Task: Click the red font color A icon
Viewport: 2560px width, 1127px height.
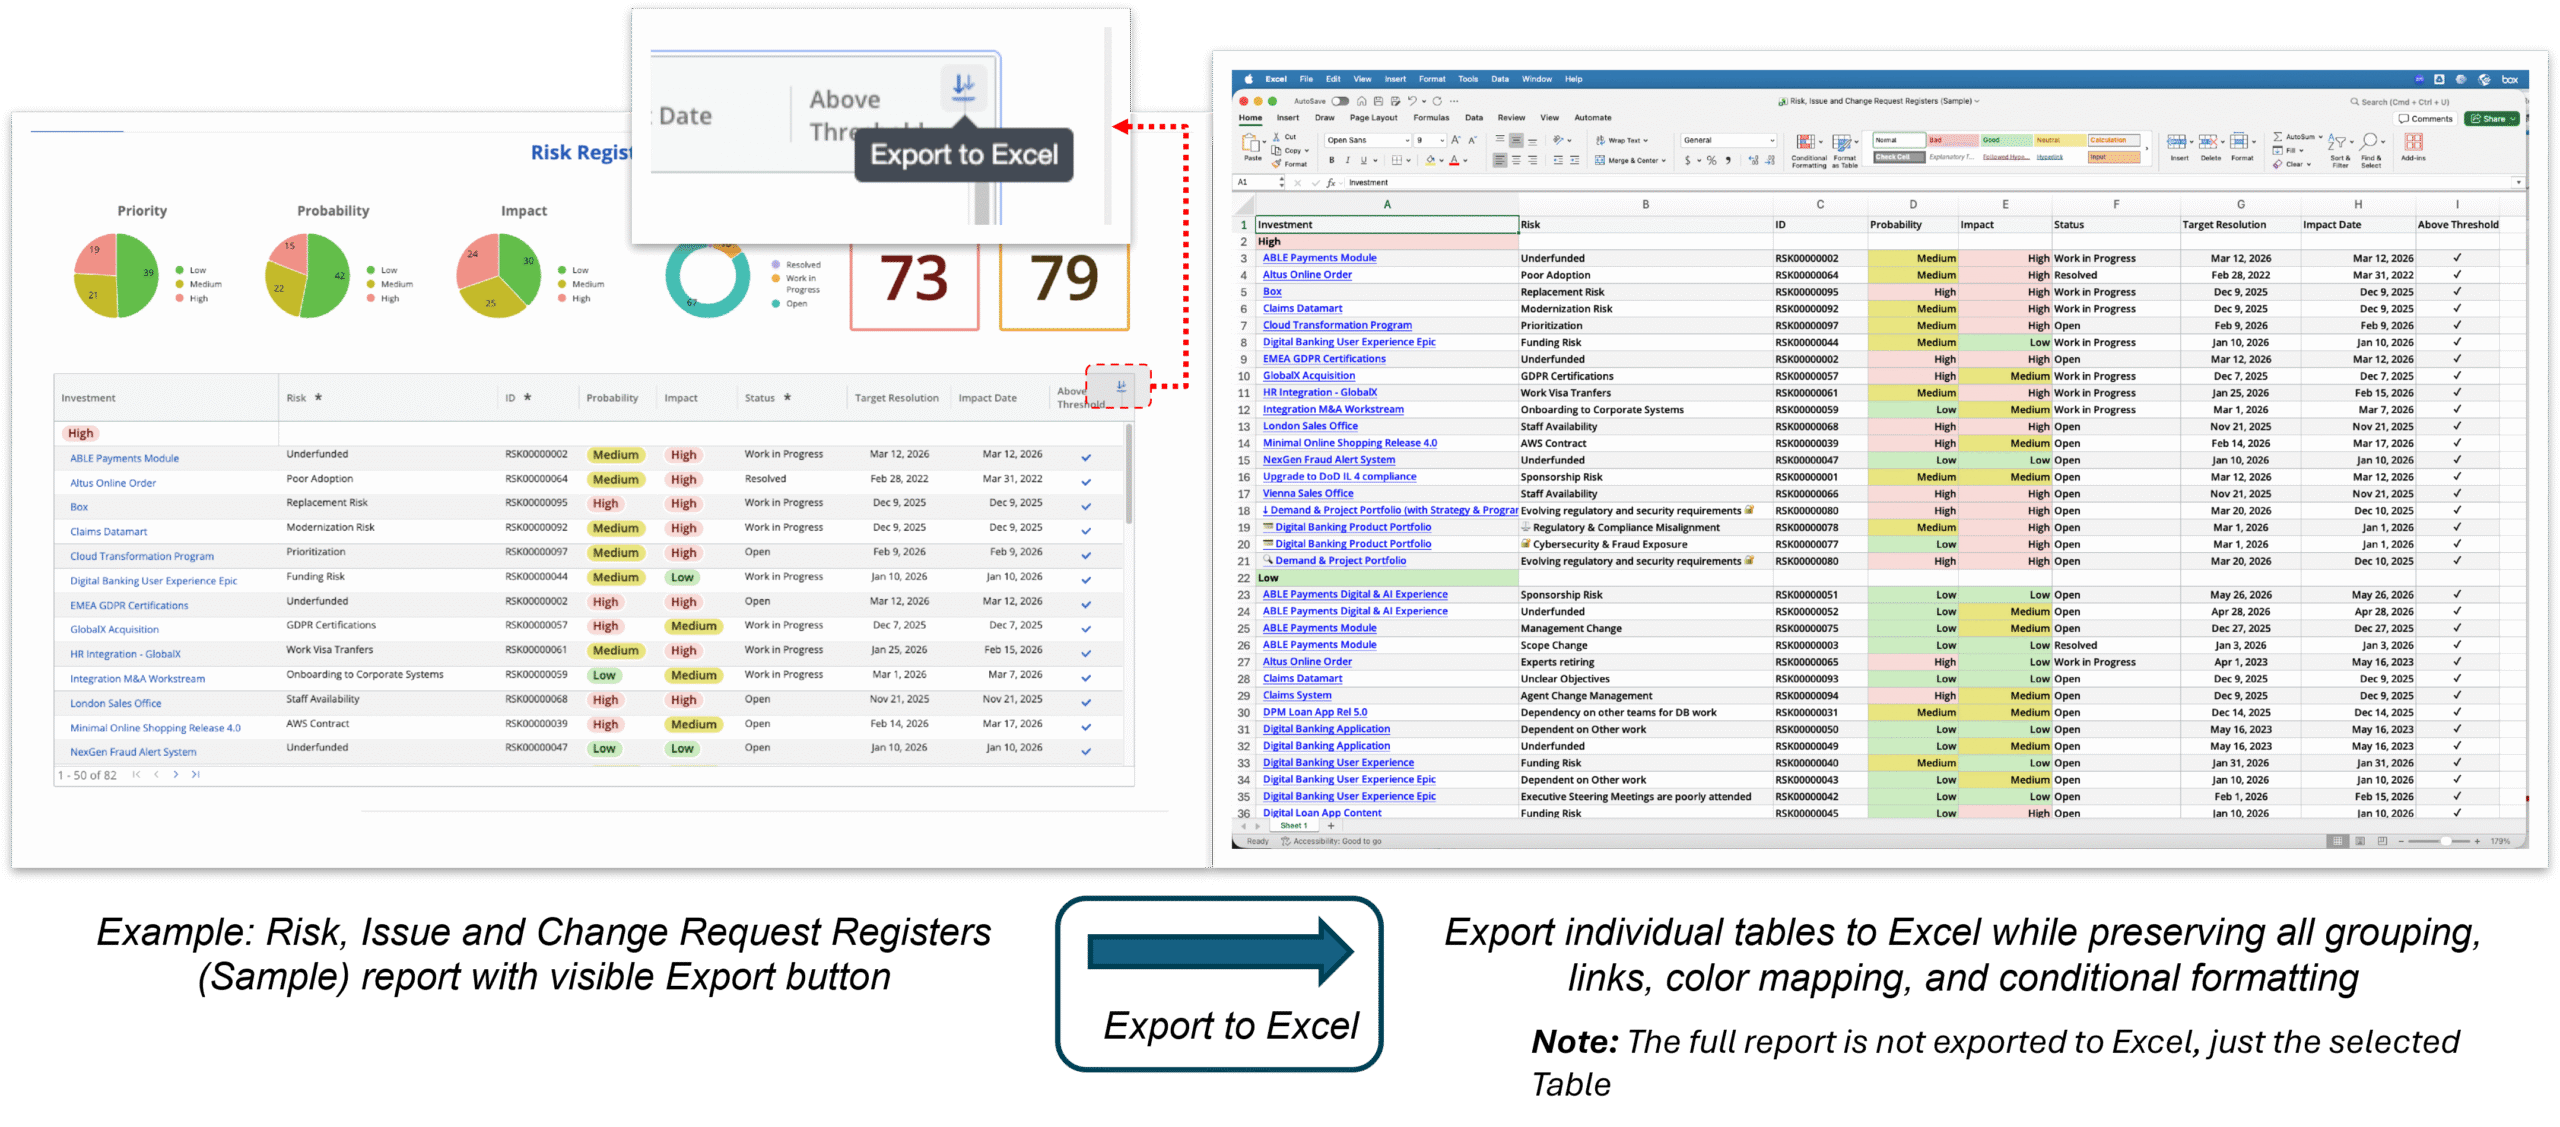Action: tap(1454, 160)
